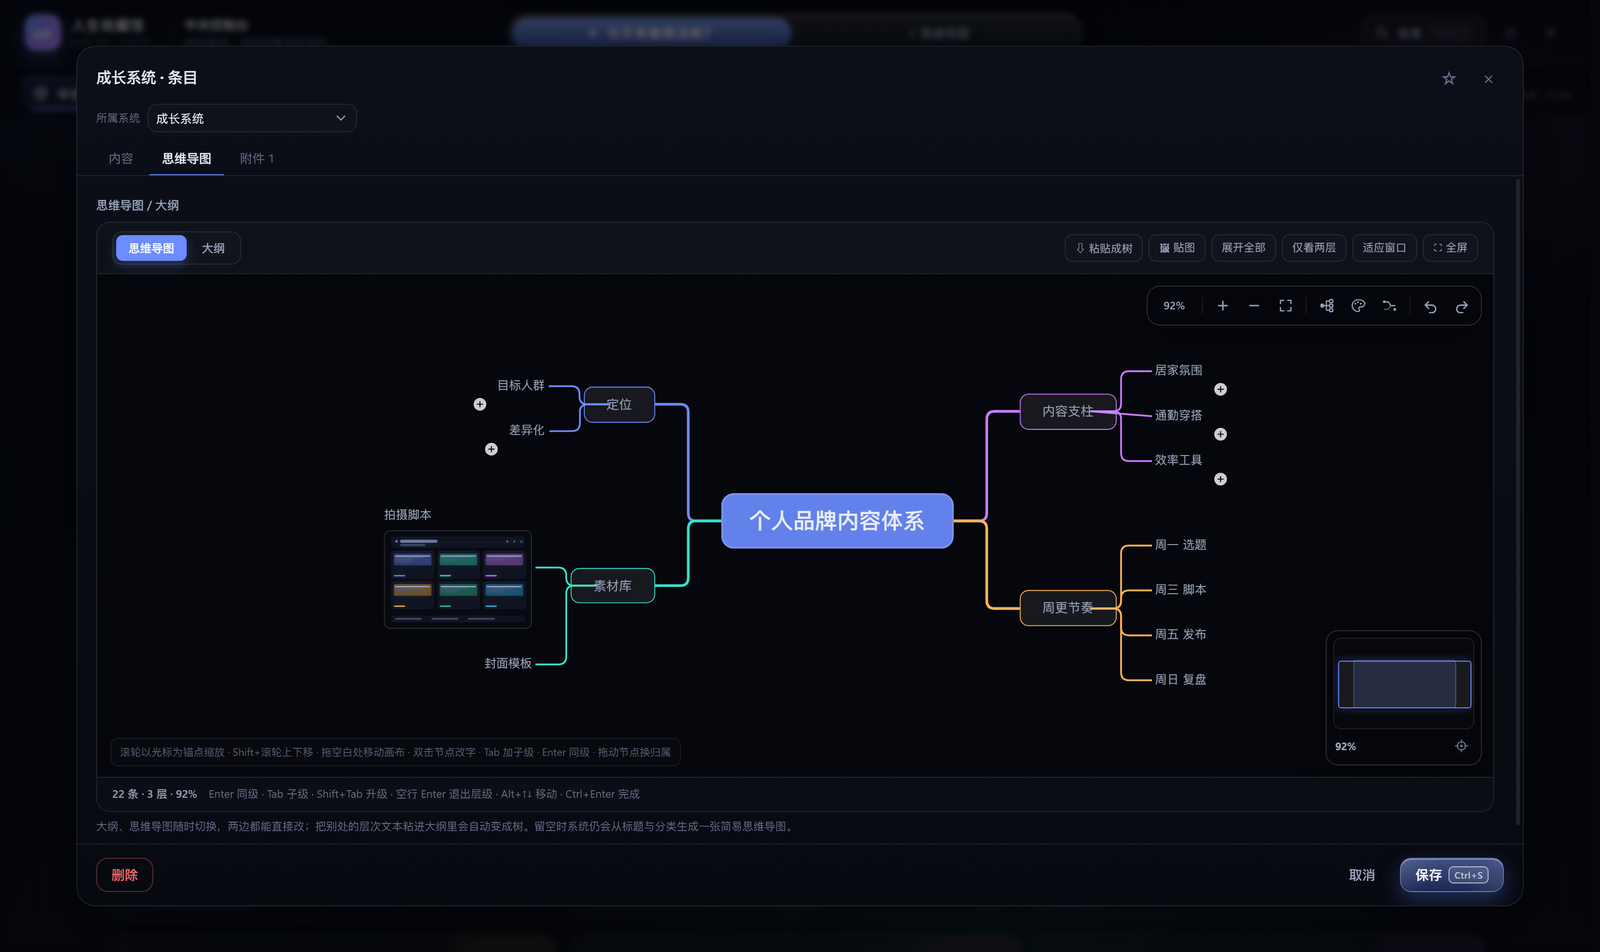Click the 贴图 button
The height and width of the screenshot is (952, 1600).
click(x=1177, y=248)
